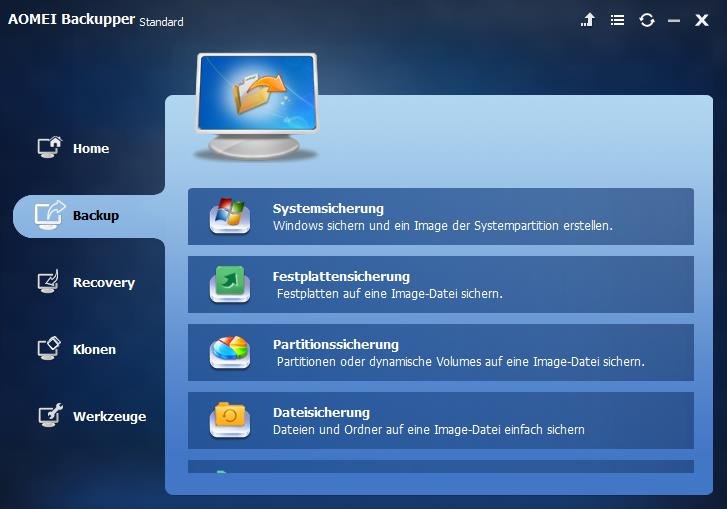This screenshot has height=509, width=727.
Task: Click the text 'Dateien und Ordner auf eine Image-Datei einfach sichern'
Action: 429,430
